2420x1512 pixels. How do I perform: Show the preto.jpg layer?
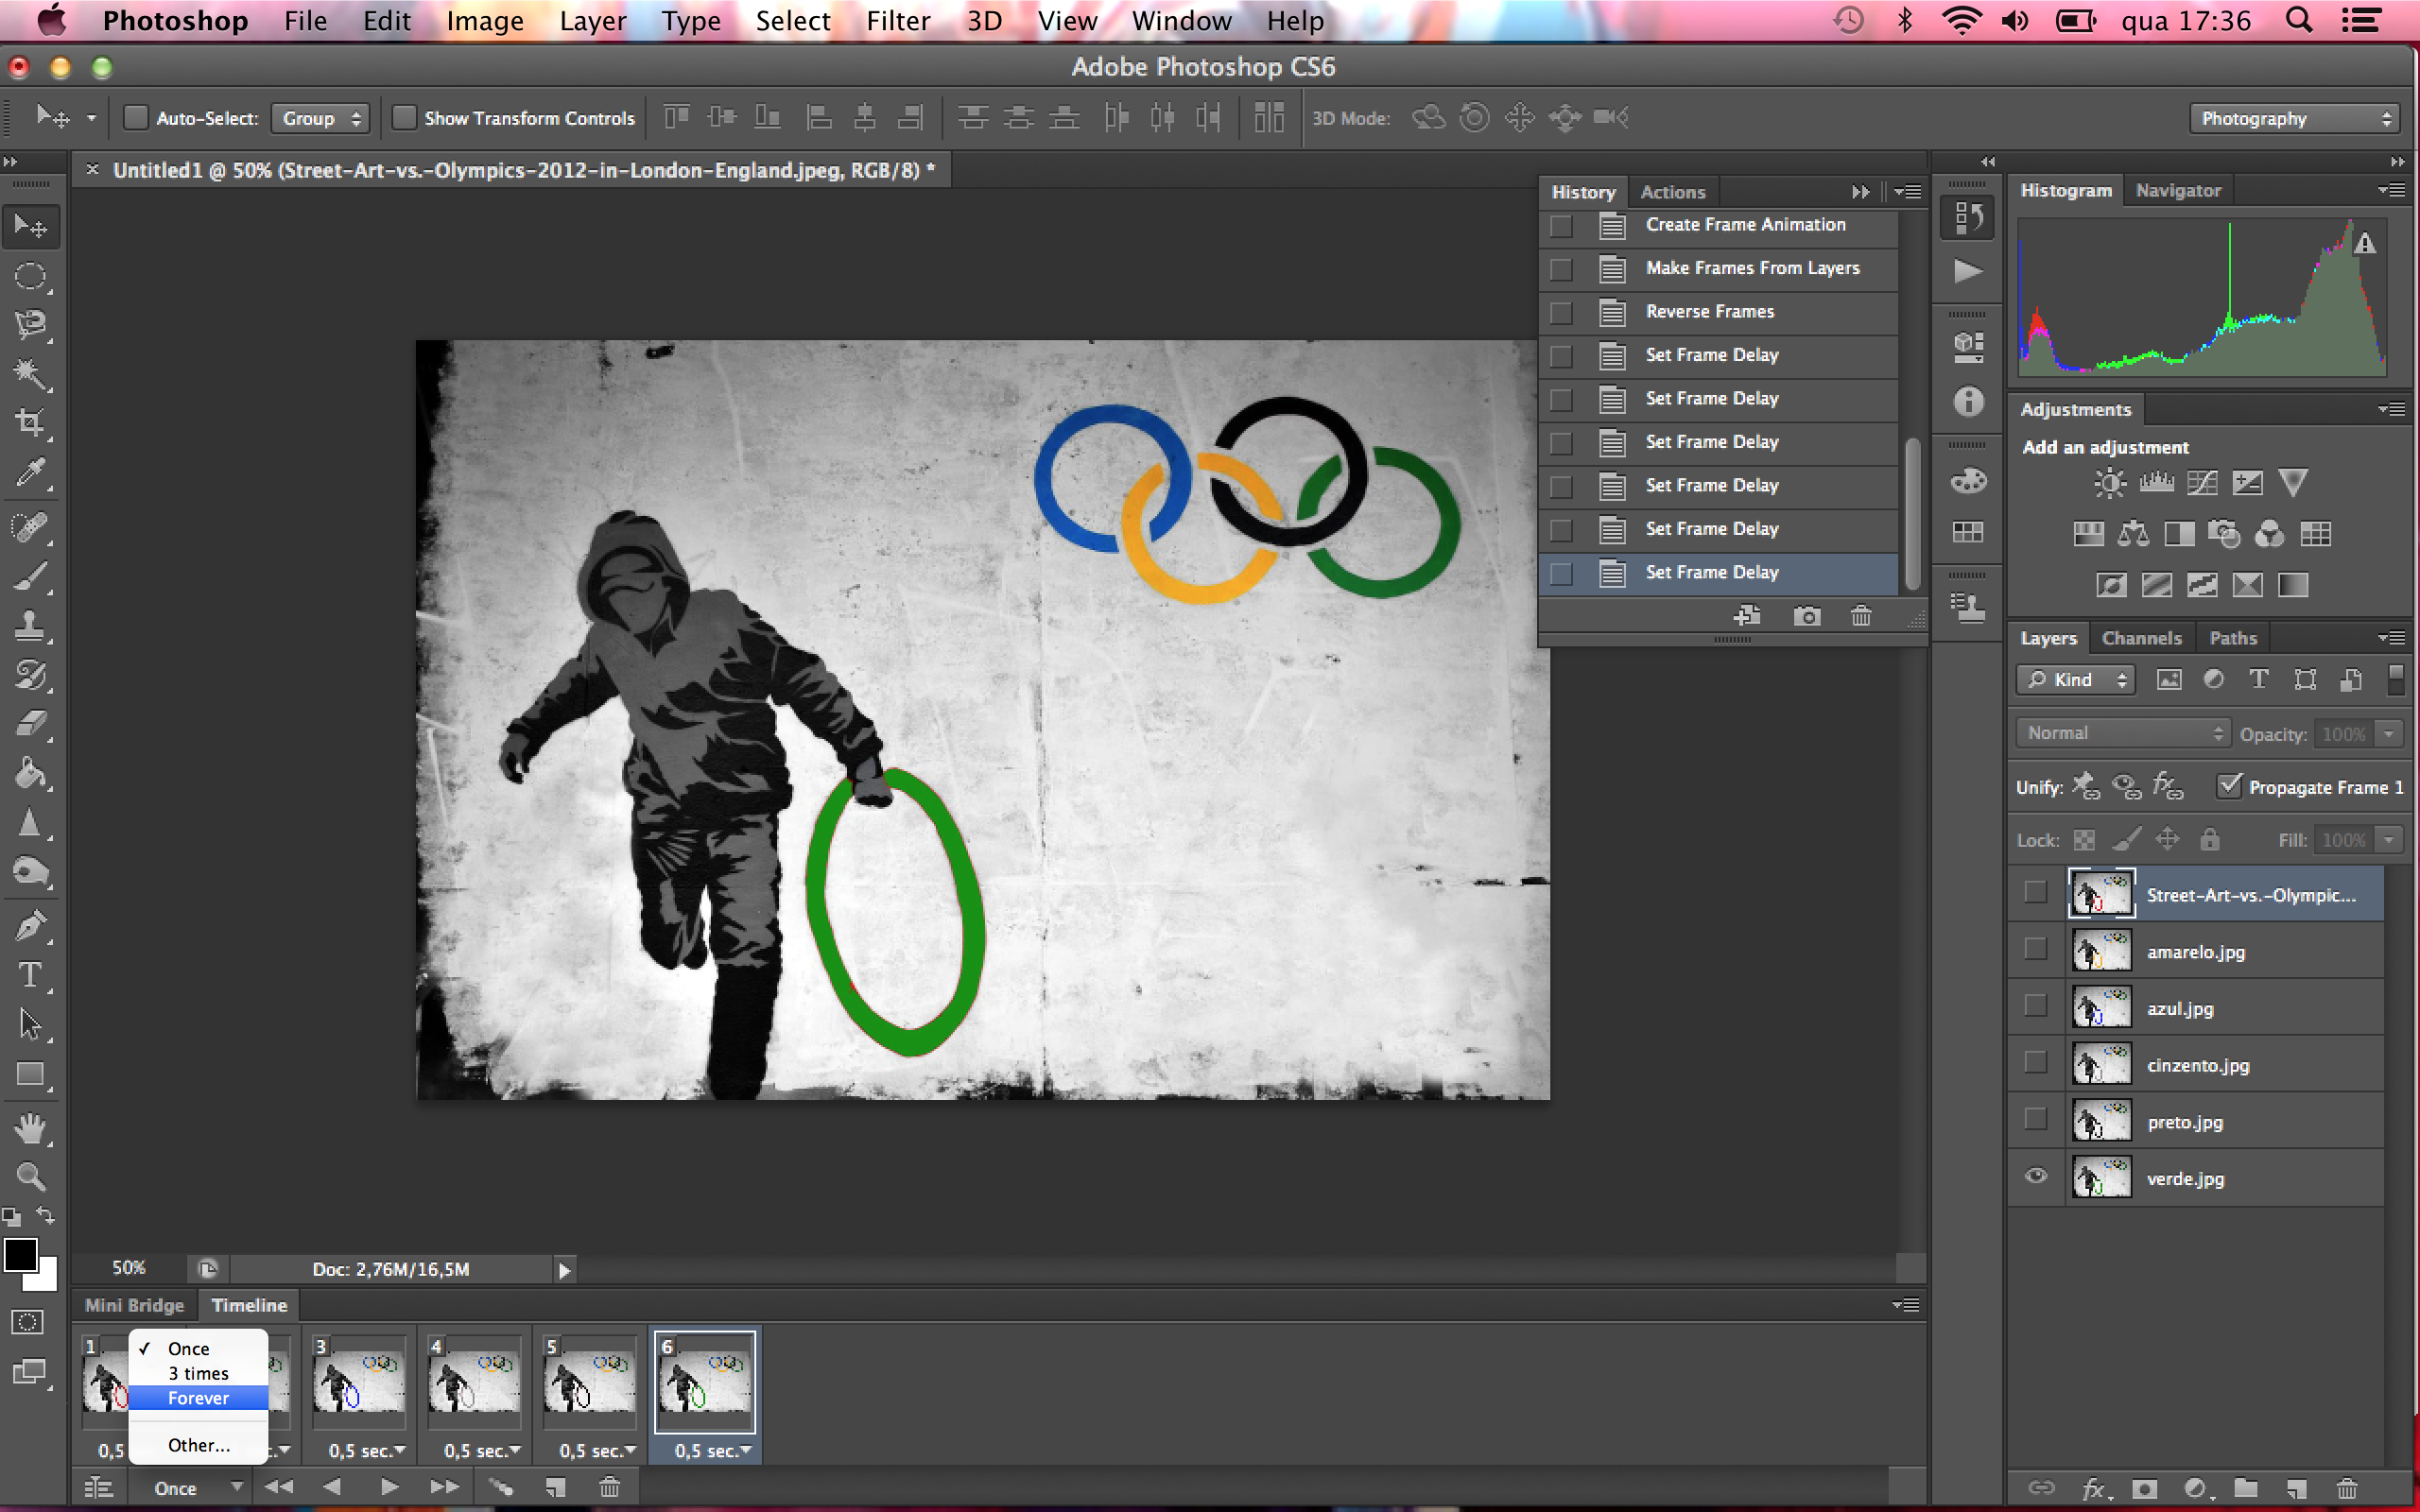(x=2035, y=1119)
